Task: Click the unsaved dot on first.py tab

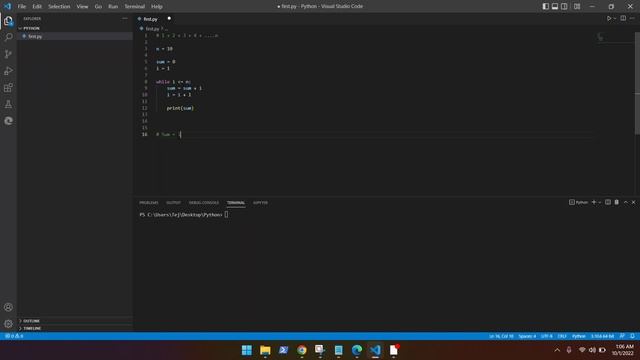Action: (x=169, y=18)
